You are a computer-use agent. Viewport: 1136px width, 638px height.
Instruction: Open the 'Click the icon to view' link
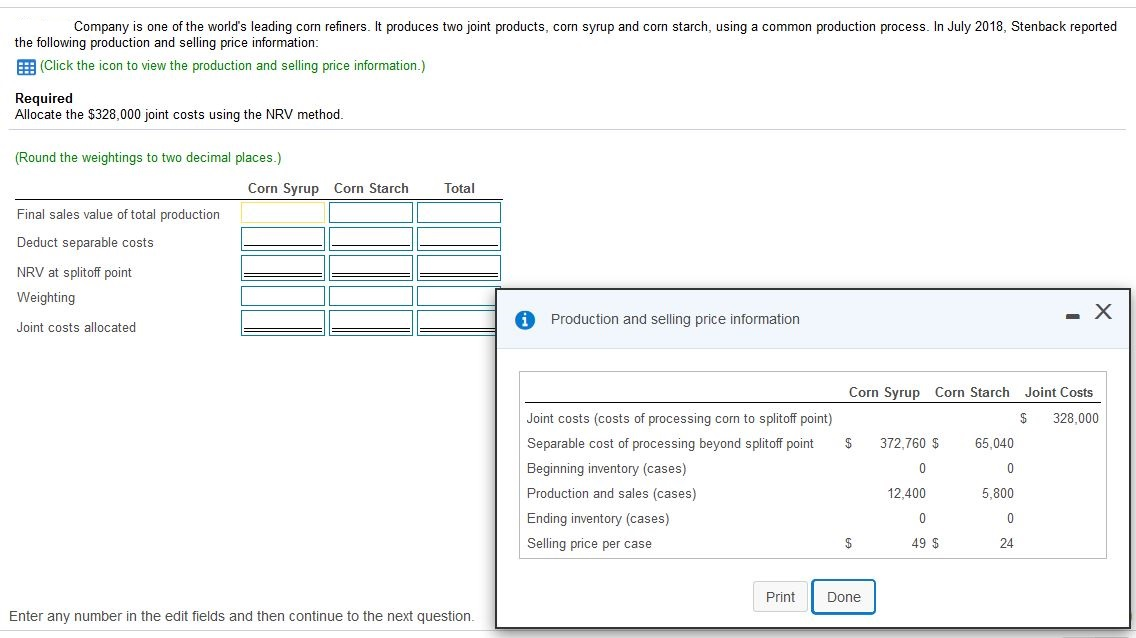click(233, 66)
